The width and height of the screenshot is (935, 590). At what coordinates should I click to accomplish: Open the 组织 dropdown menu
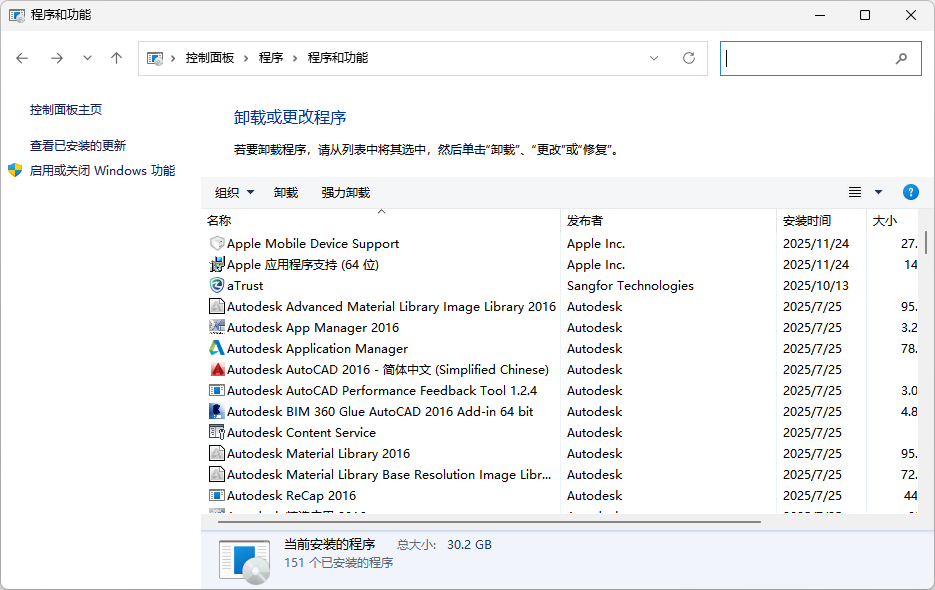[x=234, y=193]
